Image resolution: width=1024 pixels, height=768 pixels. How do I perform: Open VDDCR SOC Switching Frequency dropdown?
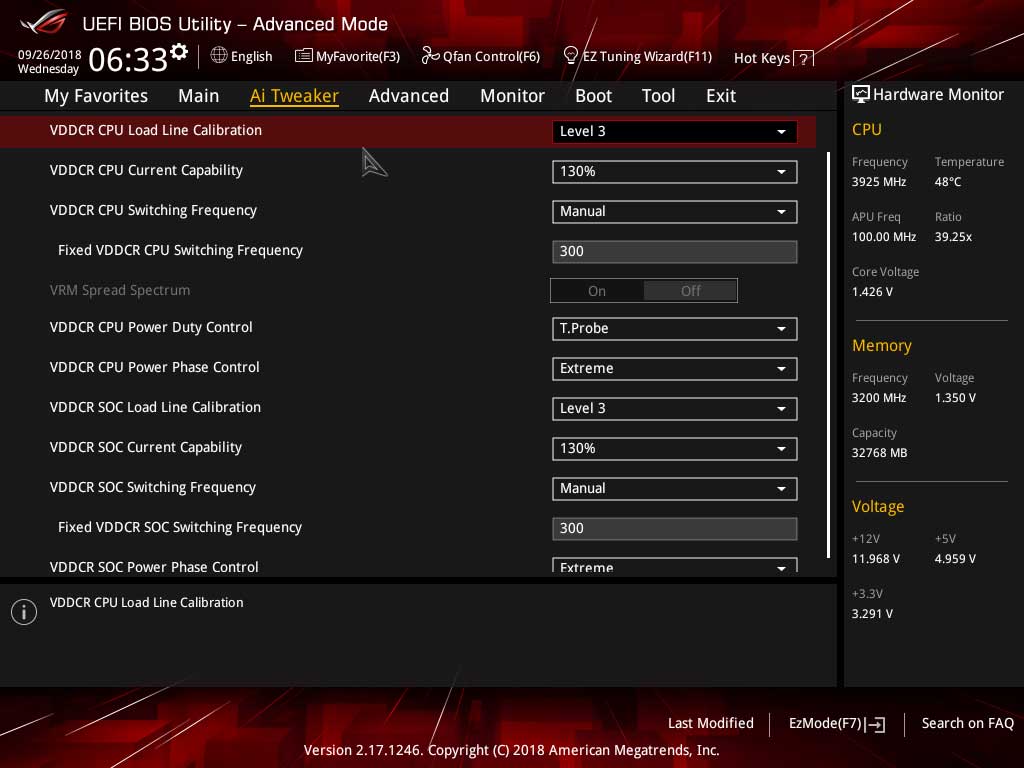[675, 488]
